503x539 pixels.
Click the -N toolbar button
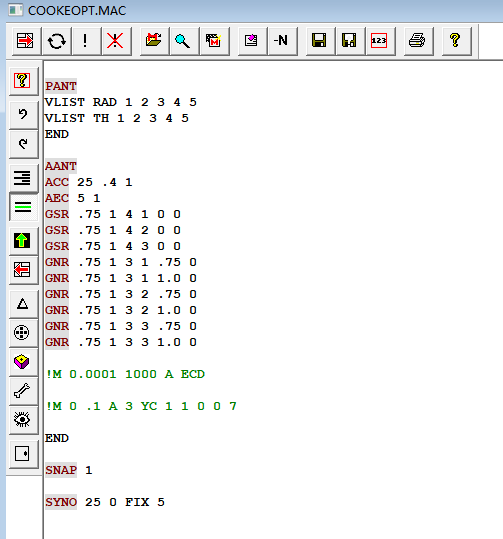282,41
